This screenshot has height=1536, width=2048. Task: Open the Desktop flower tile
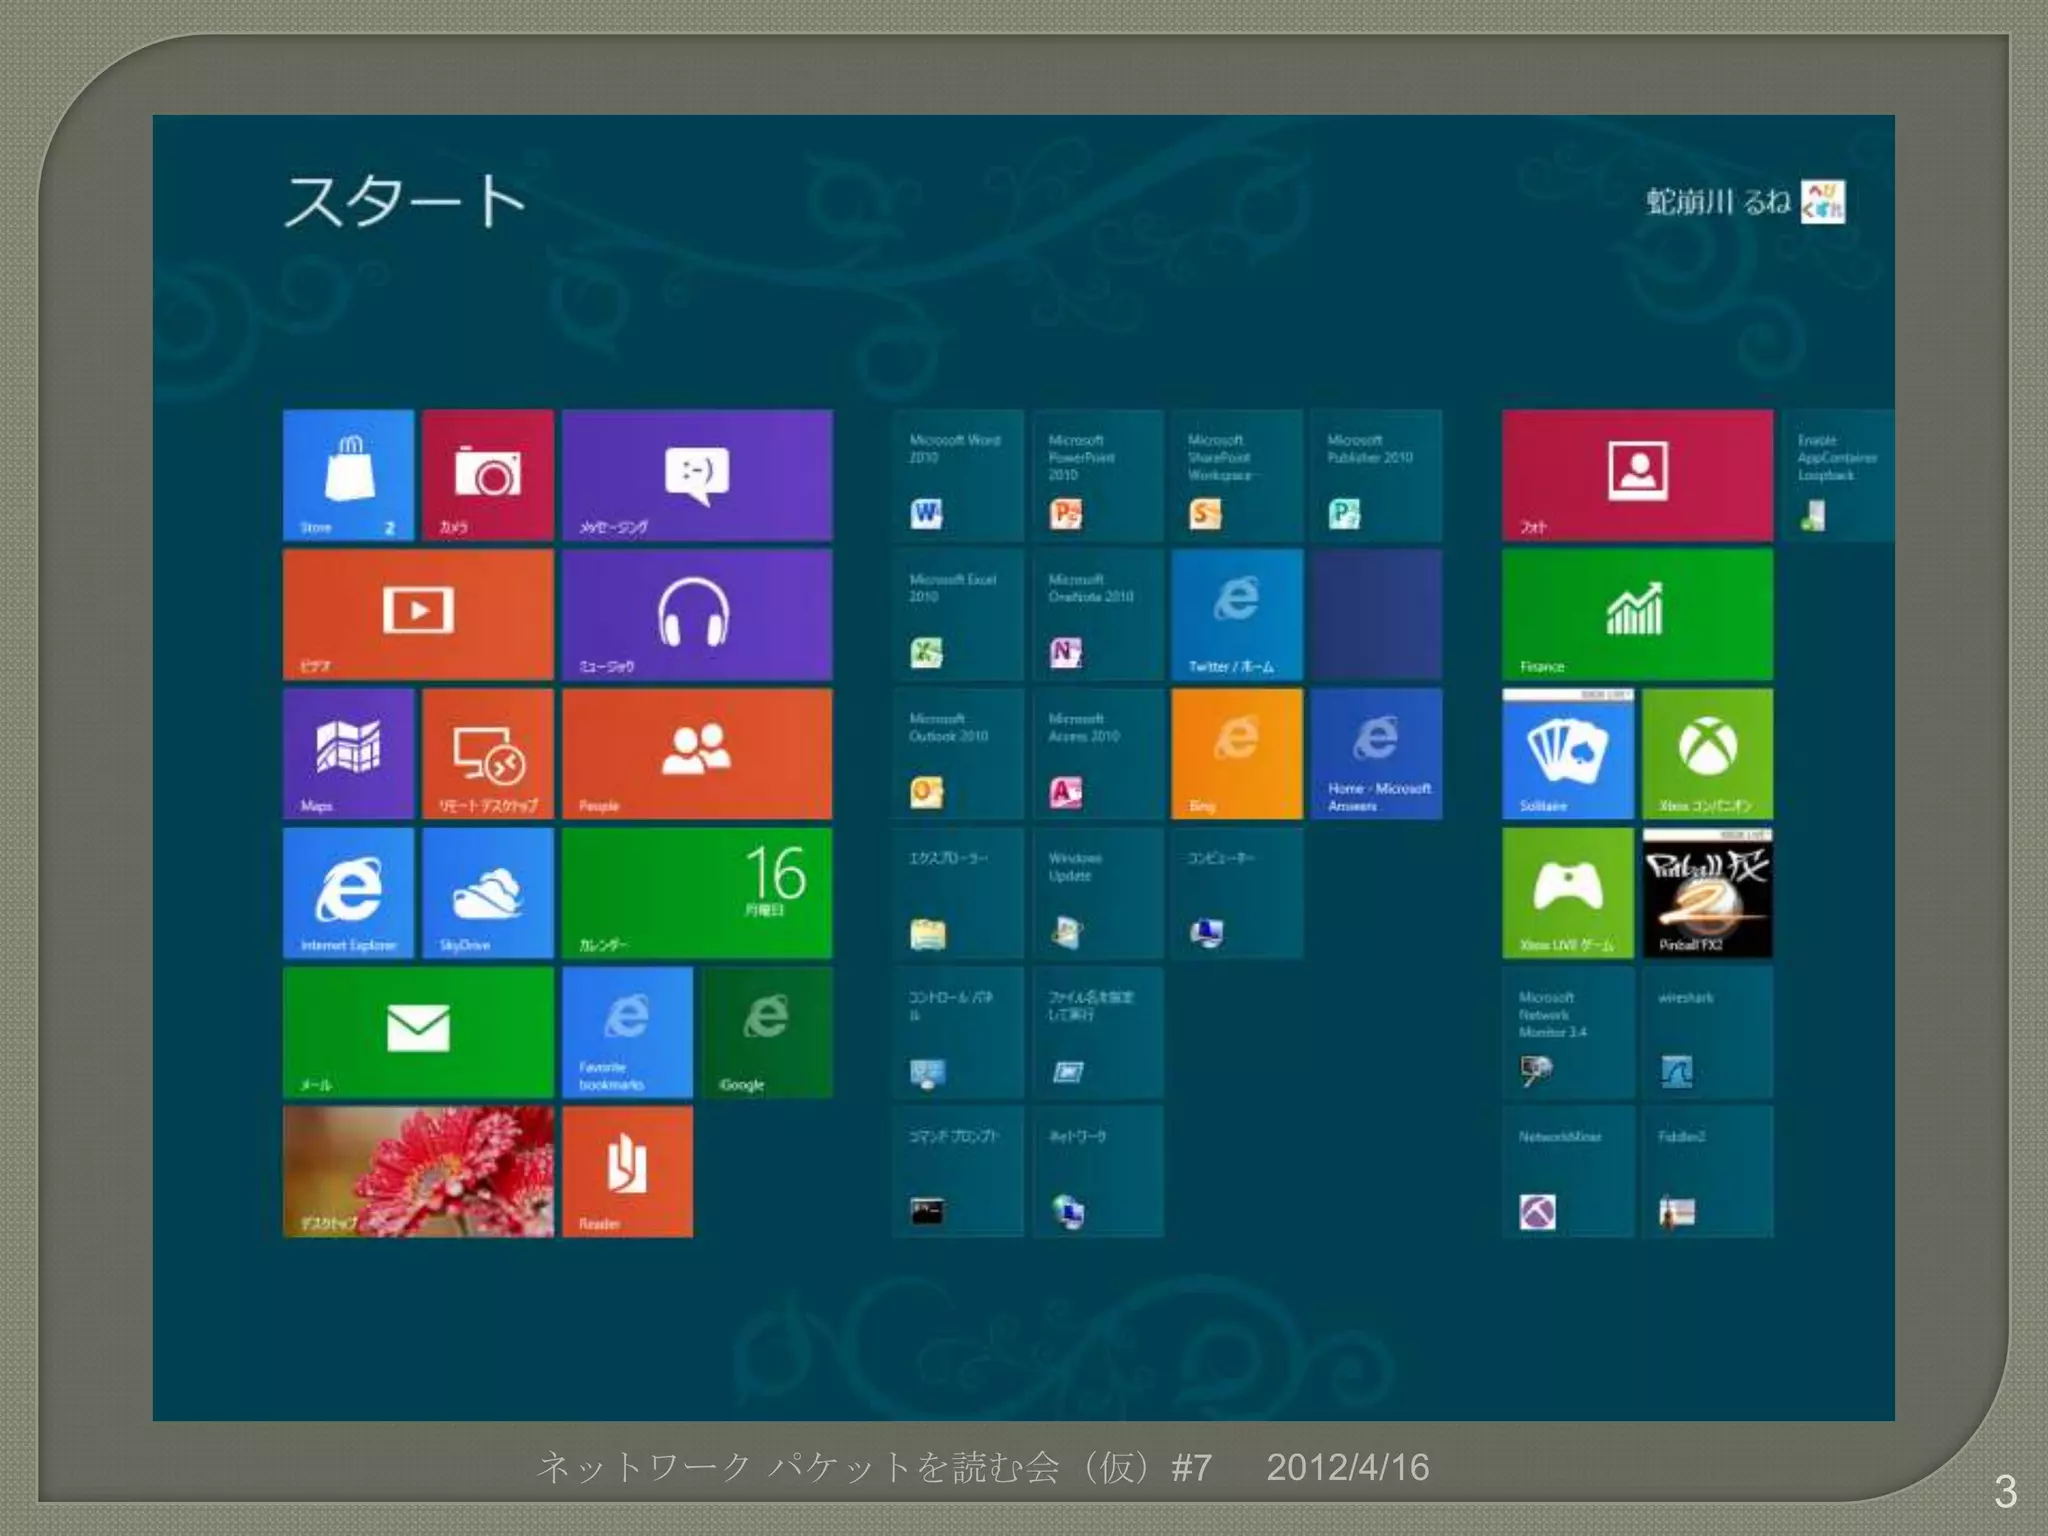coord(418,1171)
